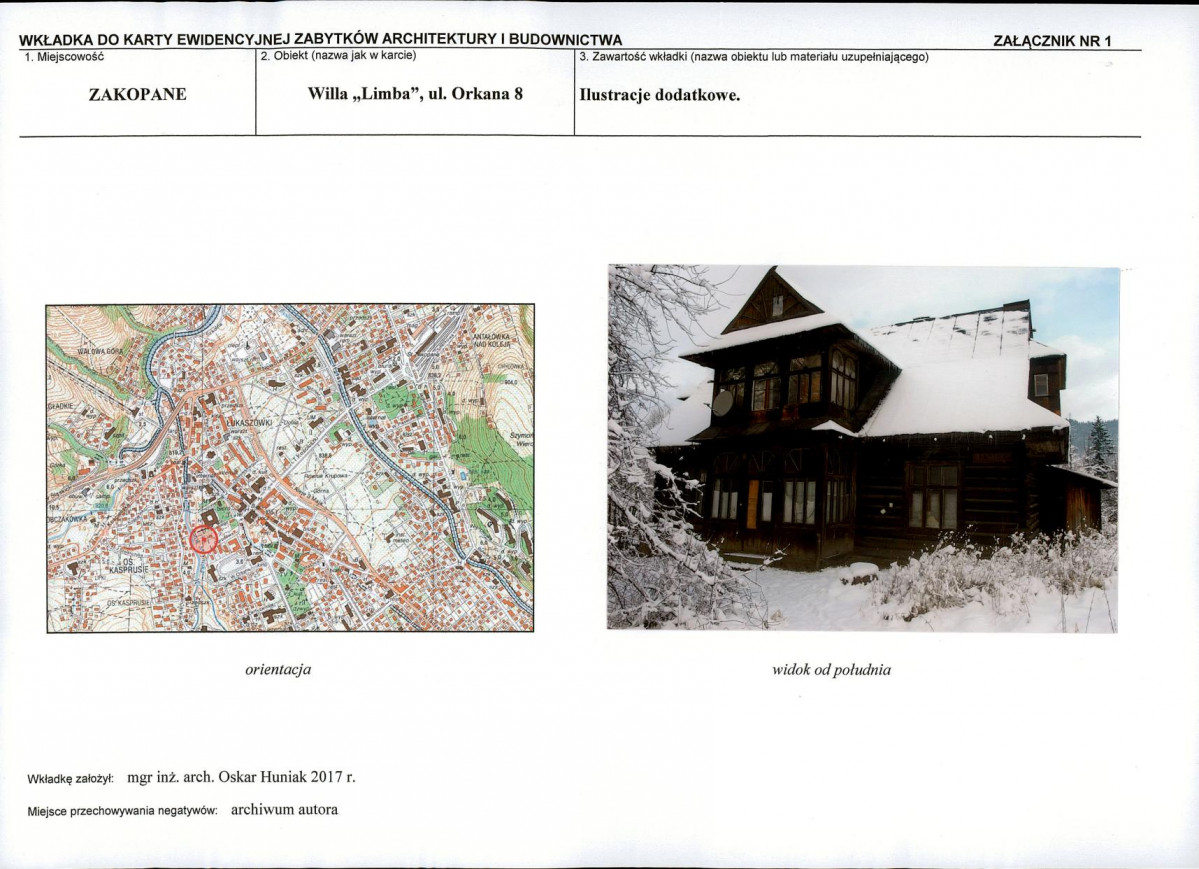This screenshot has height=869, width=1199.
Task: Click the red circle marker on the map
Action: coord(203,539)
